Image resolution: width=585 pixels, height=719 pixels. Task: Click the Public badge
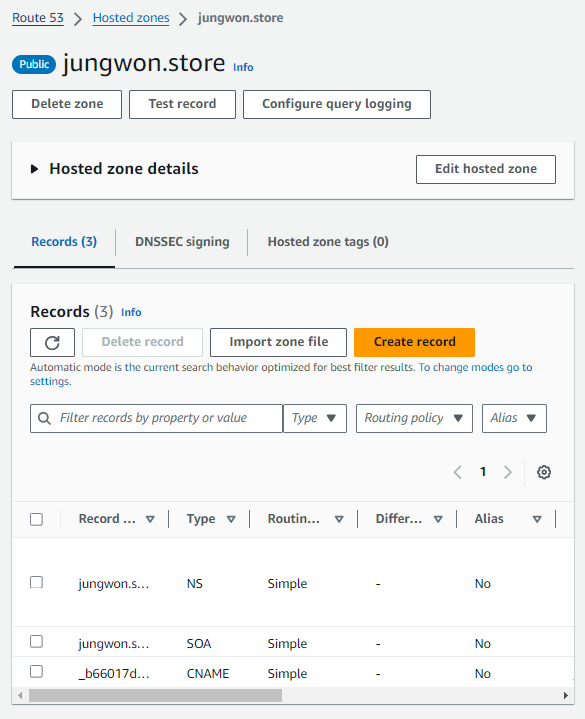pos(34,64)
